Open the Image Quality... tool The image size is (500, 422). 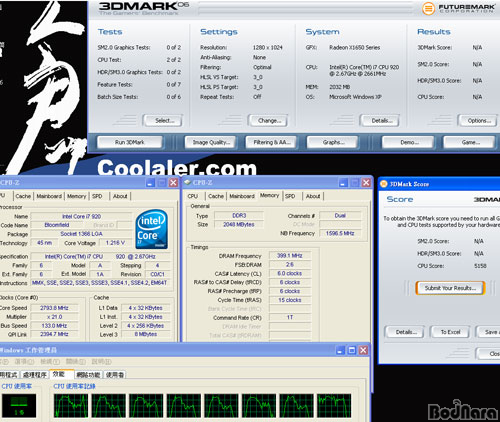(210, 142)
